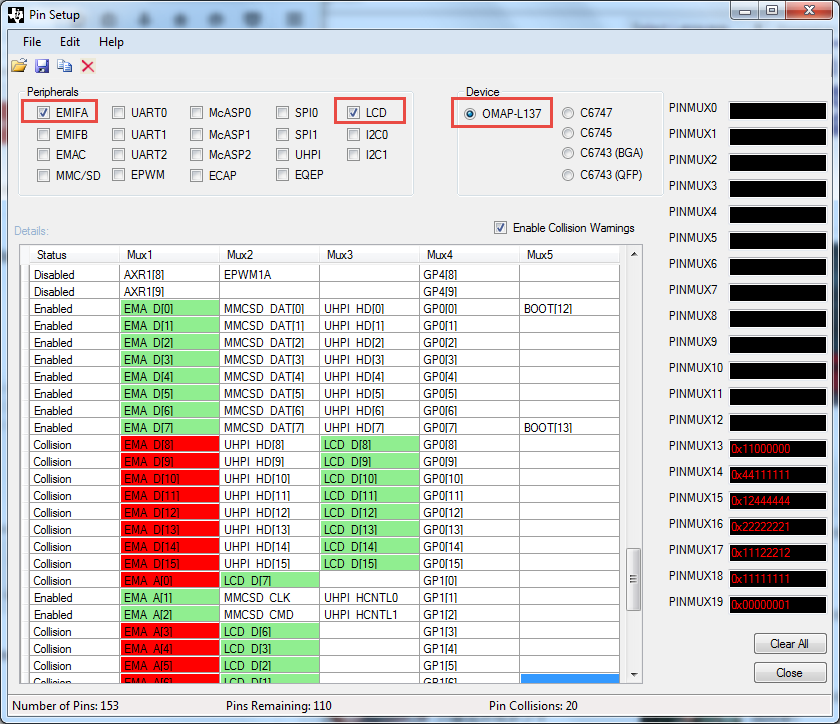840x724 pixels.
Task: Select the C6745 device radio button
Action: 568,132
